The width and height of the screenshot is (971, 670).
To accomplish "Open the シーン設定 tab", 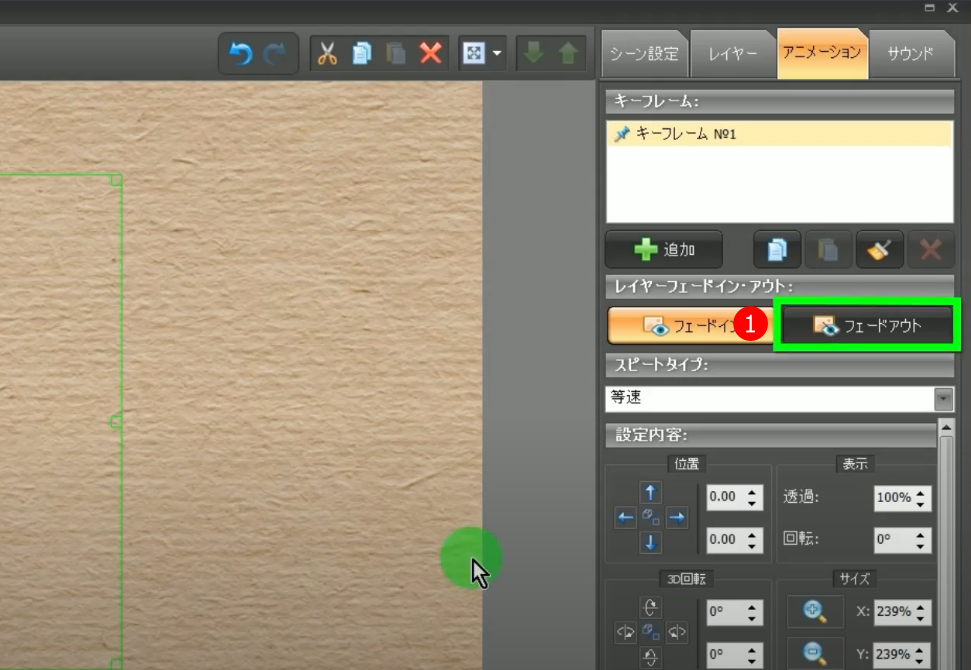I will coord(645,54).
